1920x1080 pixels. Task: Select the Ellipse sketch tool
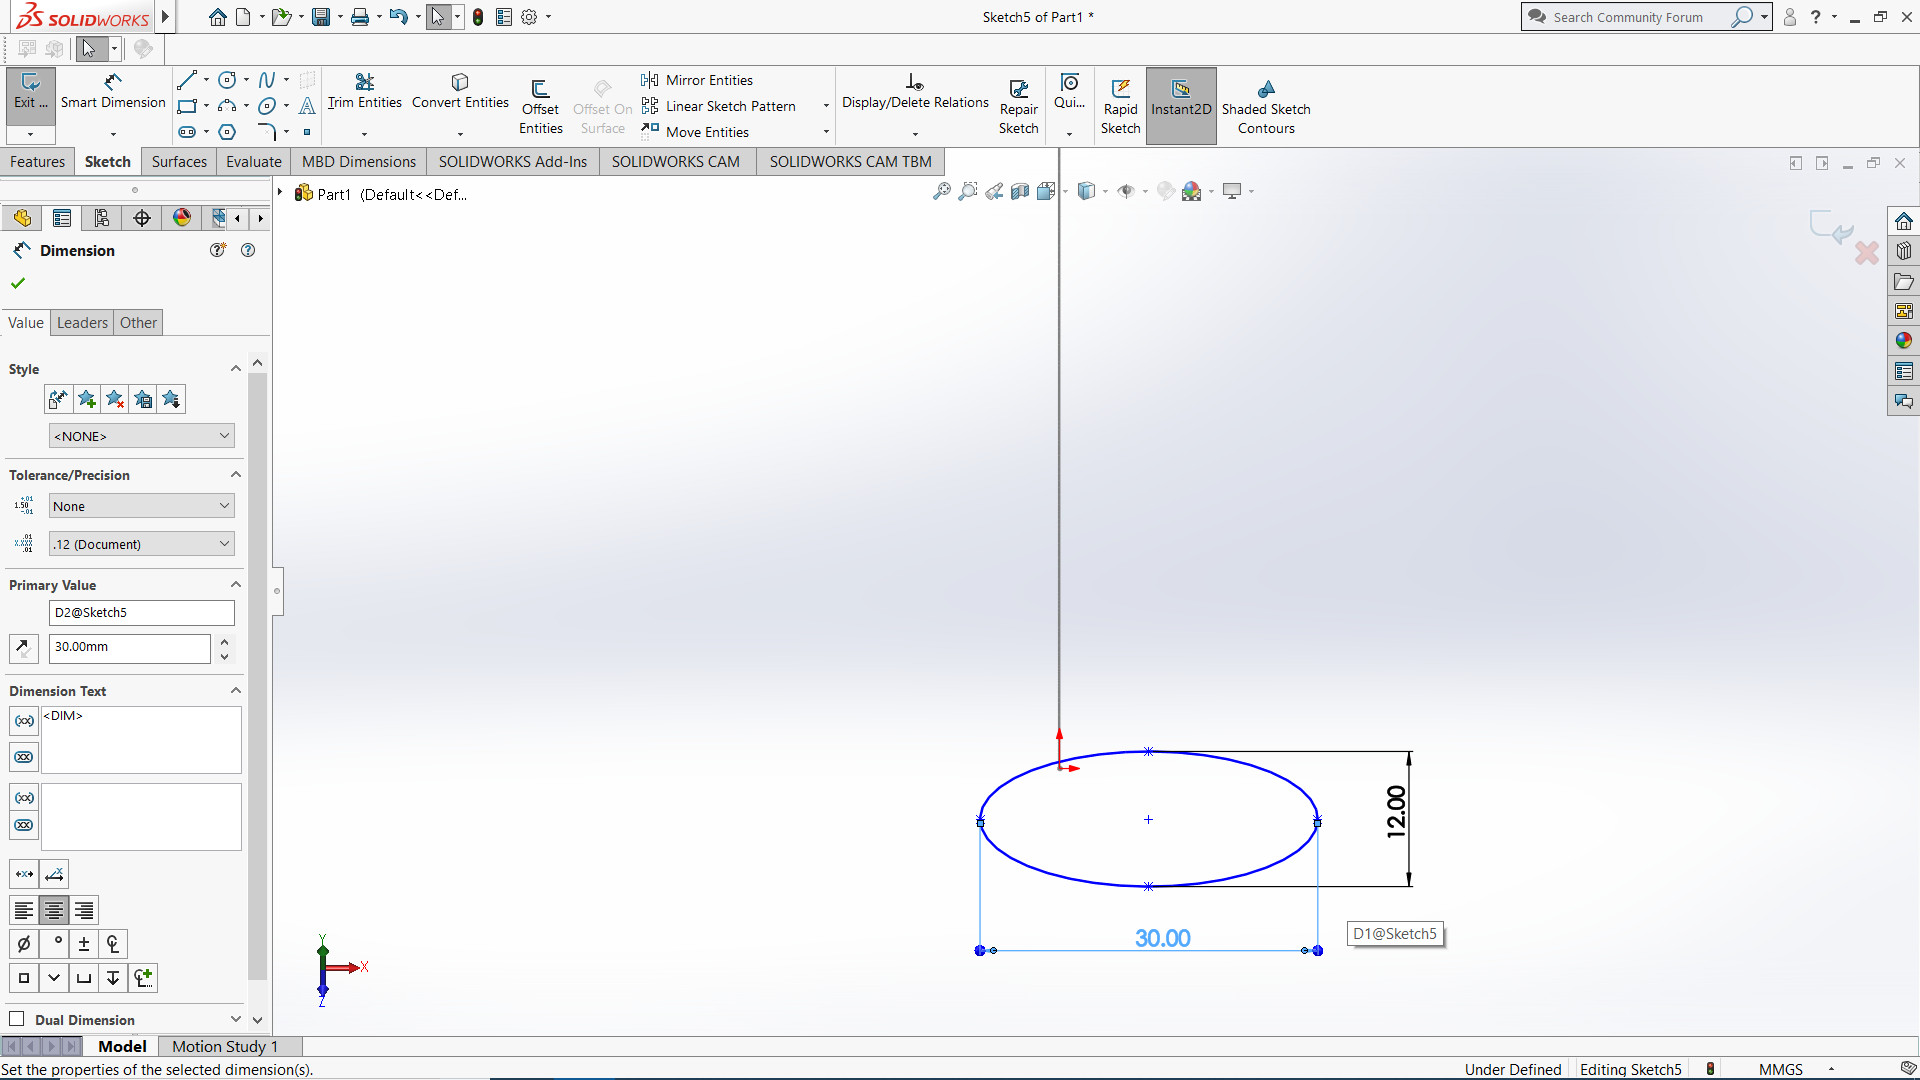(267, 105)
